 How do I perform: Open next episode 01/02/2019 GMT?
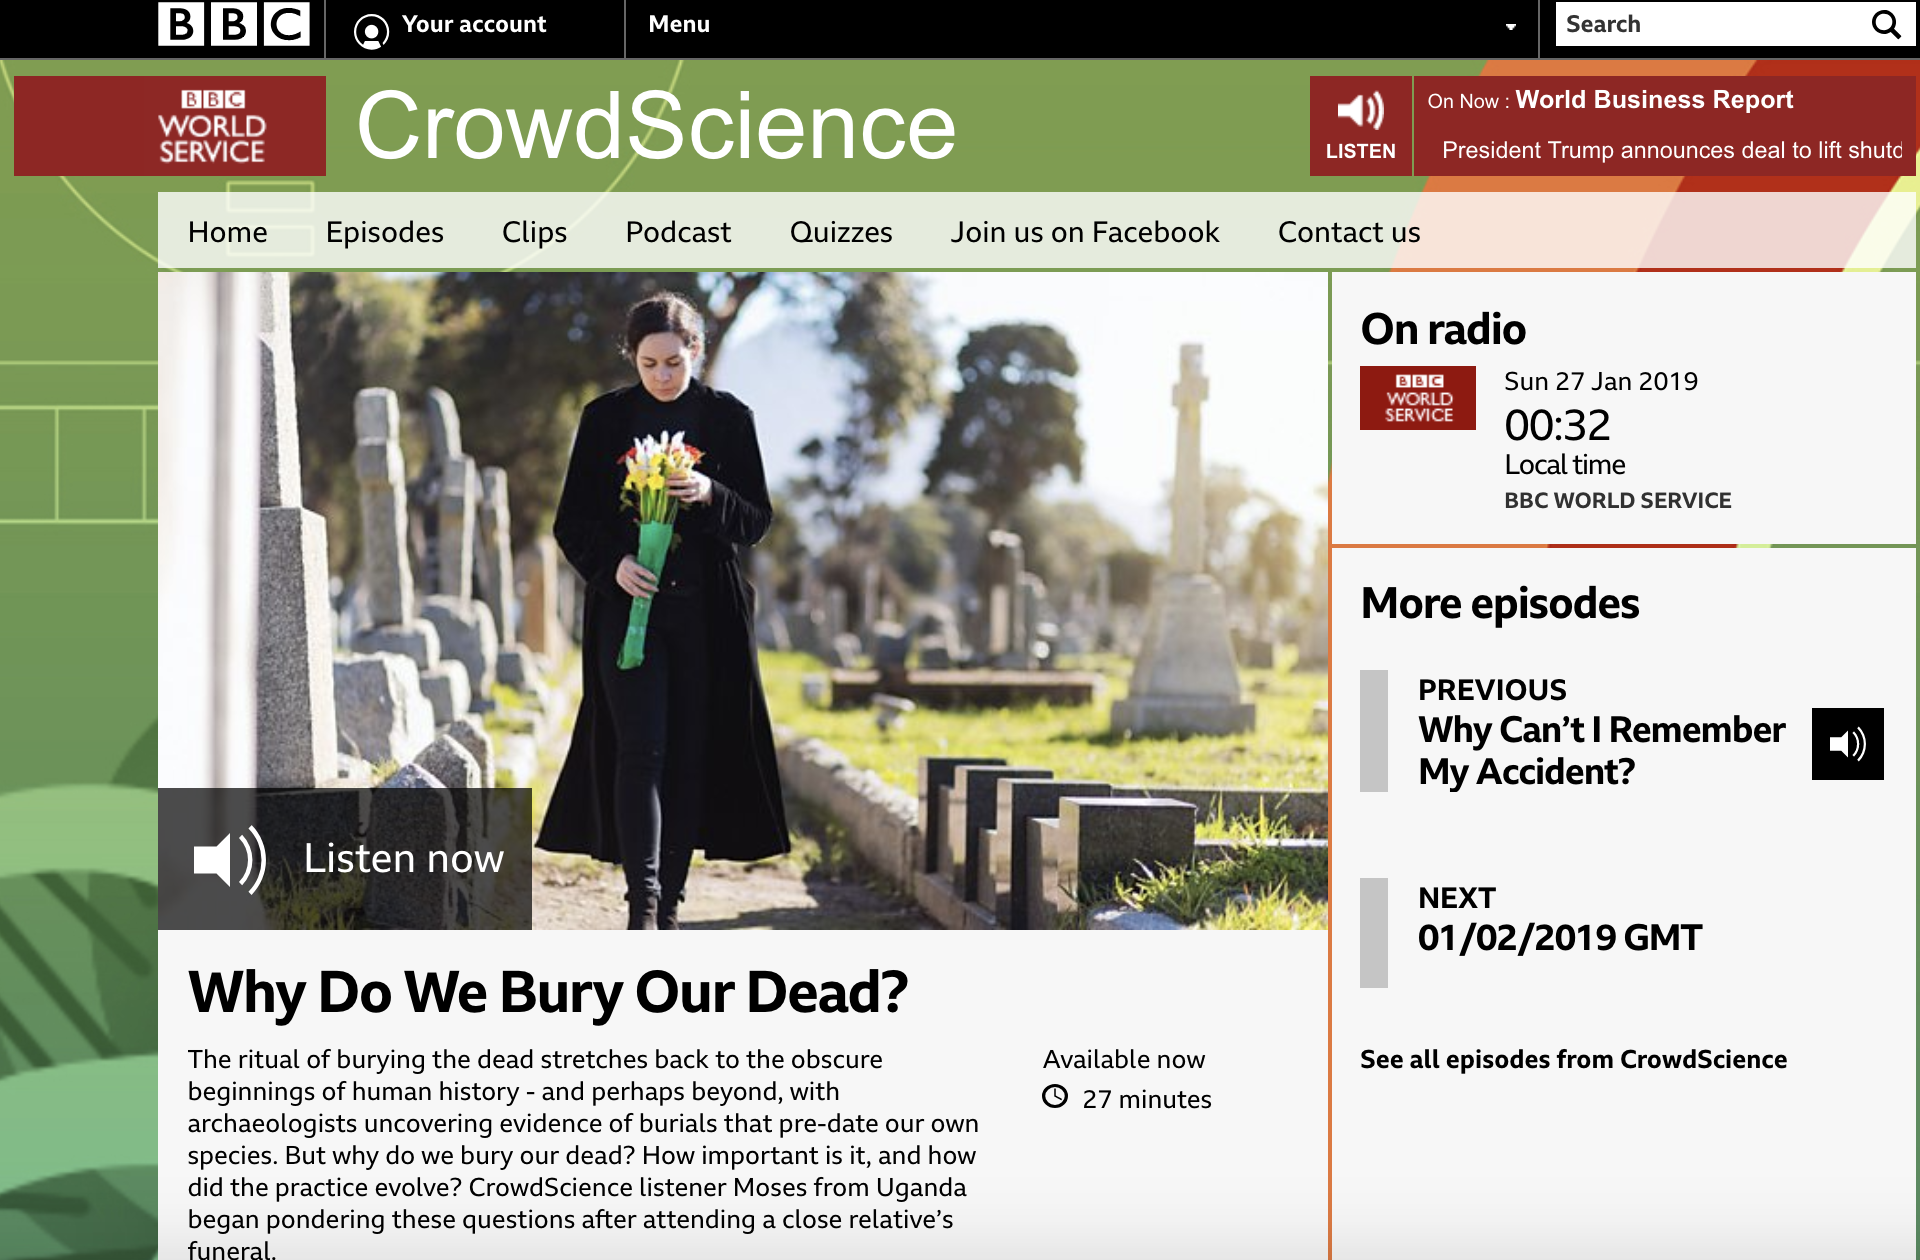1560,937
